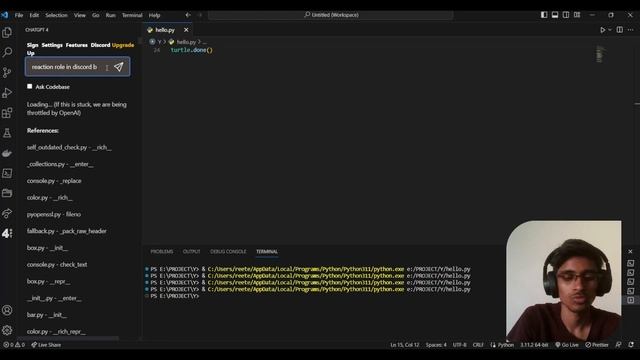The height and width of the screenshot is (360, 640).
Task: Open reference console.py - _replace
Action: tap(54, 181)
